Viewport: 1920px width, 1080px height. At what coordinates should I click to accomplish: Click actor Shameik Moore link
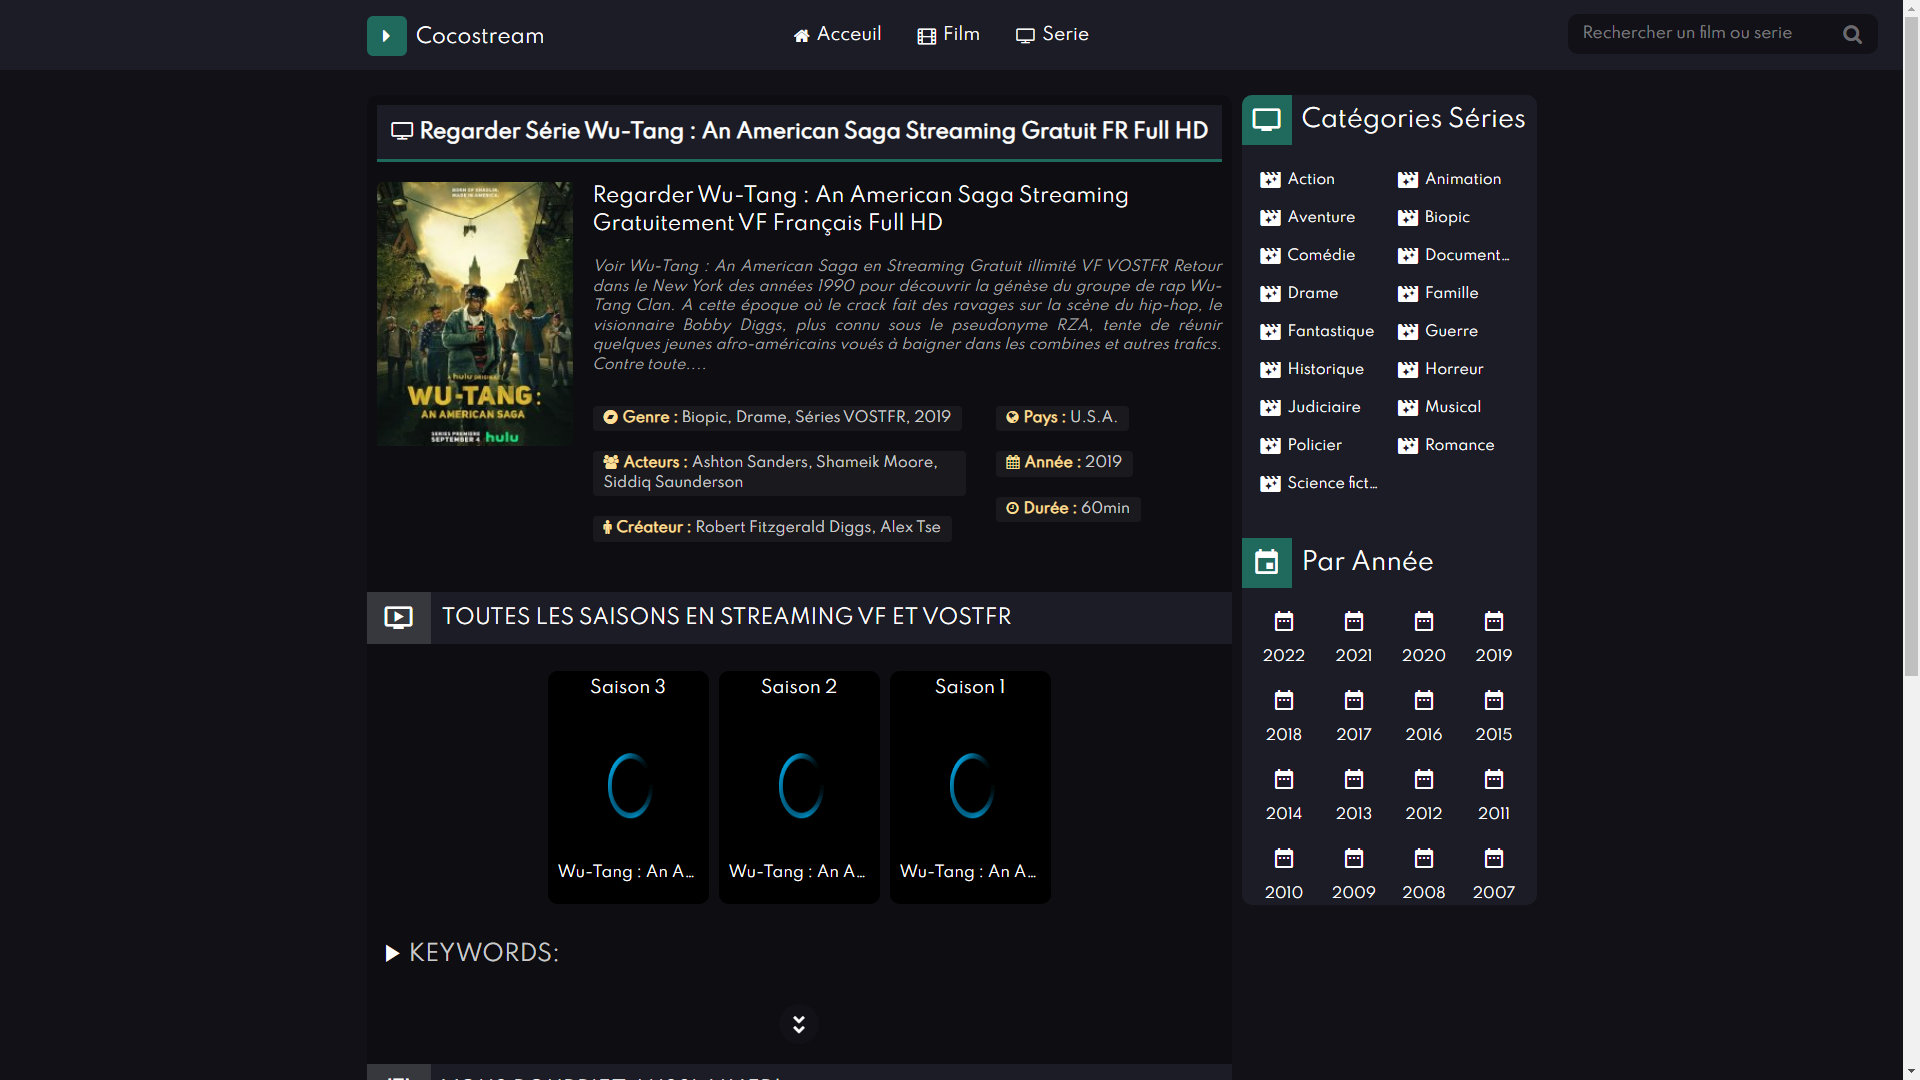point(875,462)
